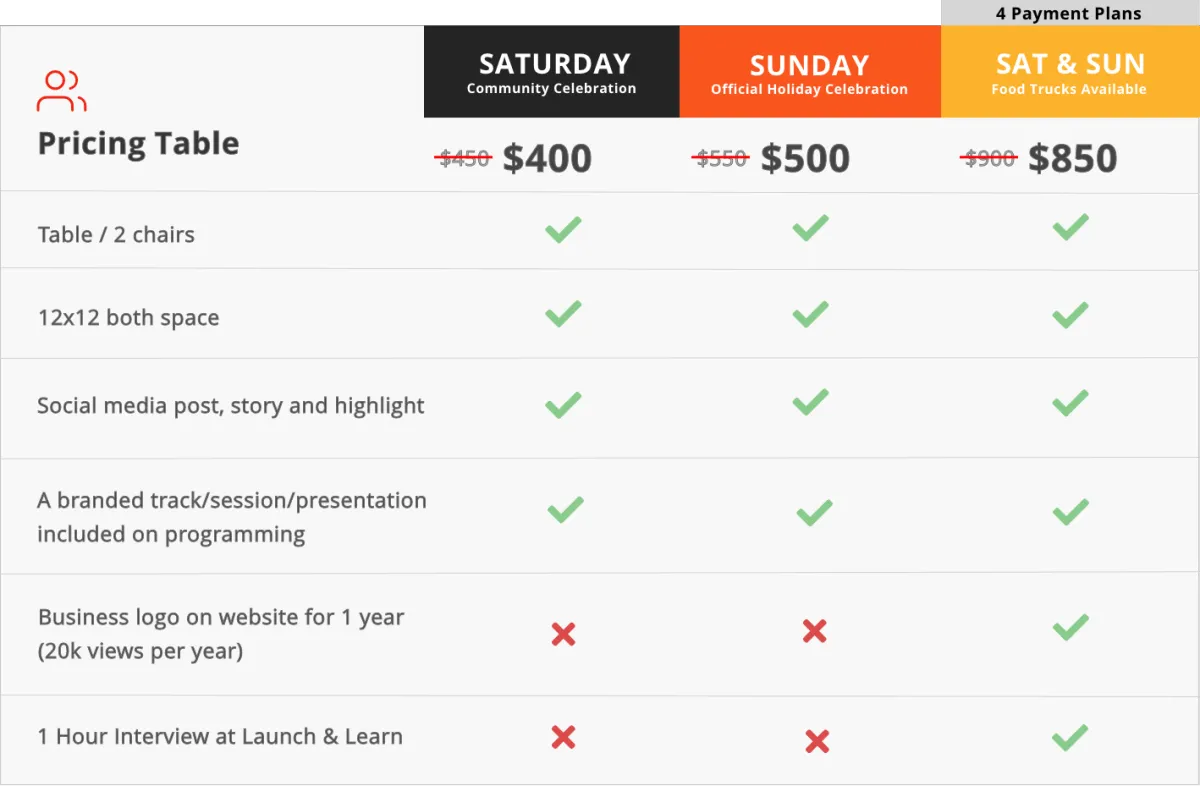Click Sat & Sun checkmark for Social media post

tap(1070, 403)
